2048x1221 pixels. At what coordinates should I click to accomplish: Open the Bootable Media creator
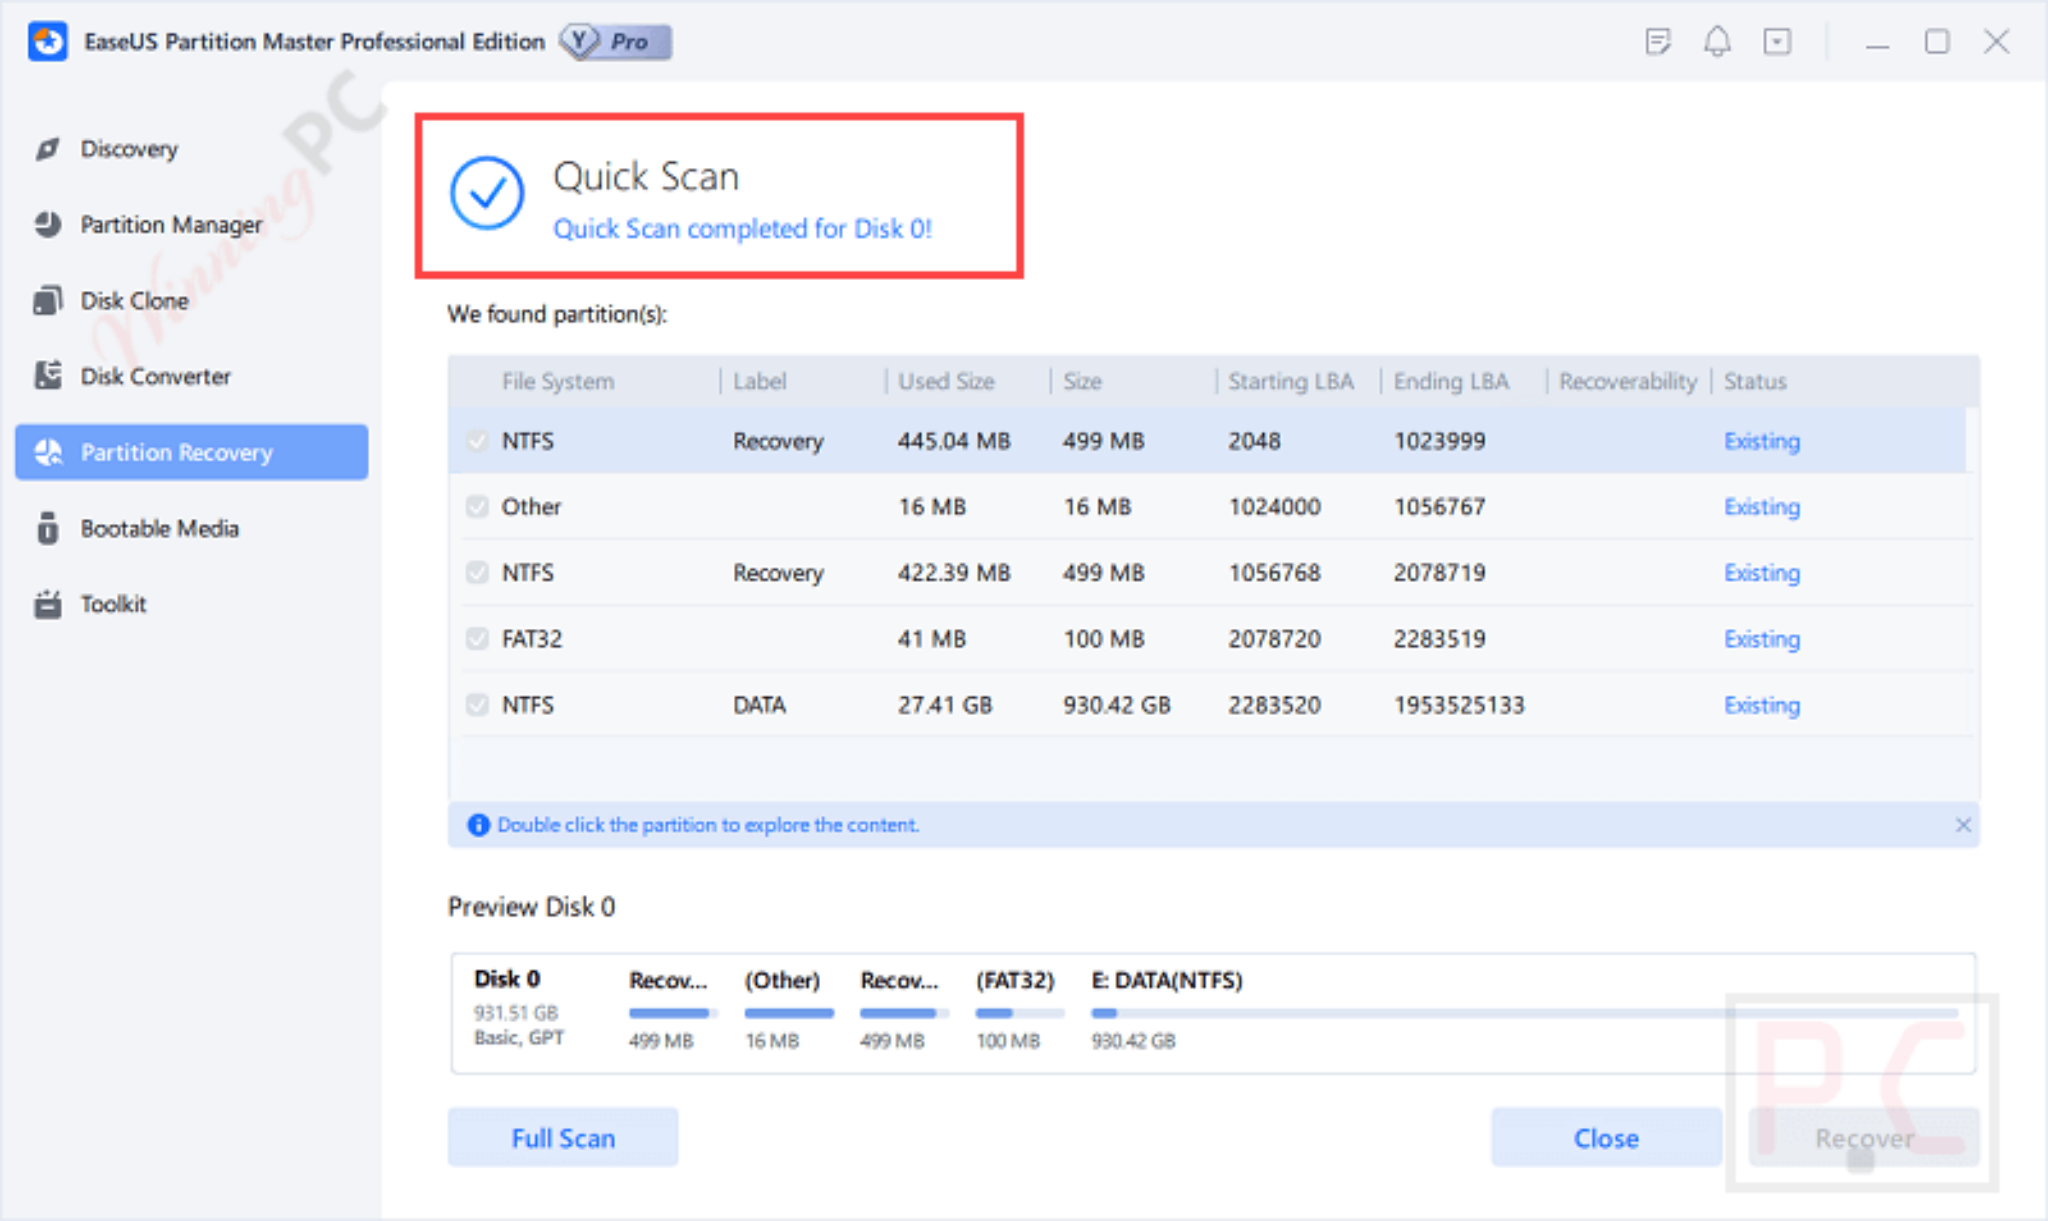160,528
